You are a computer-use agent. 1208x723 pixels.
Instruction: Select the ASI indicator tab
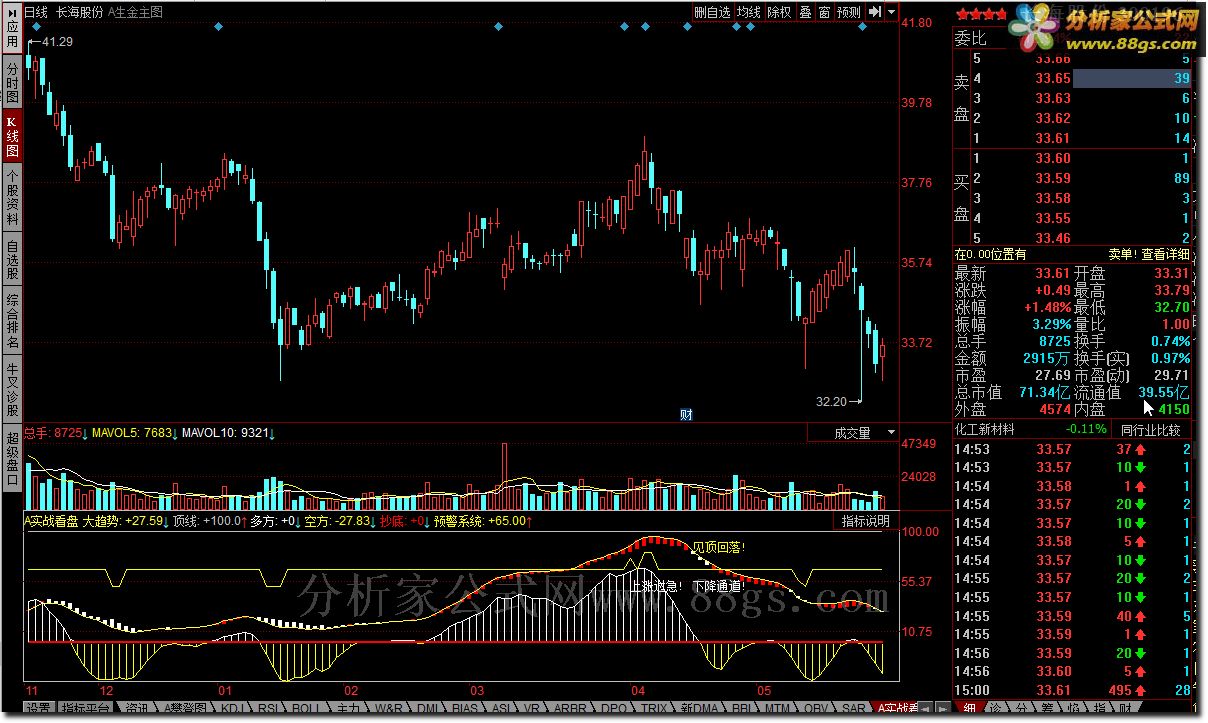pos(502,709)
